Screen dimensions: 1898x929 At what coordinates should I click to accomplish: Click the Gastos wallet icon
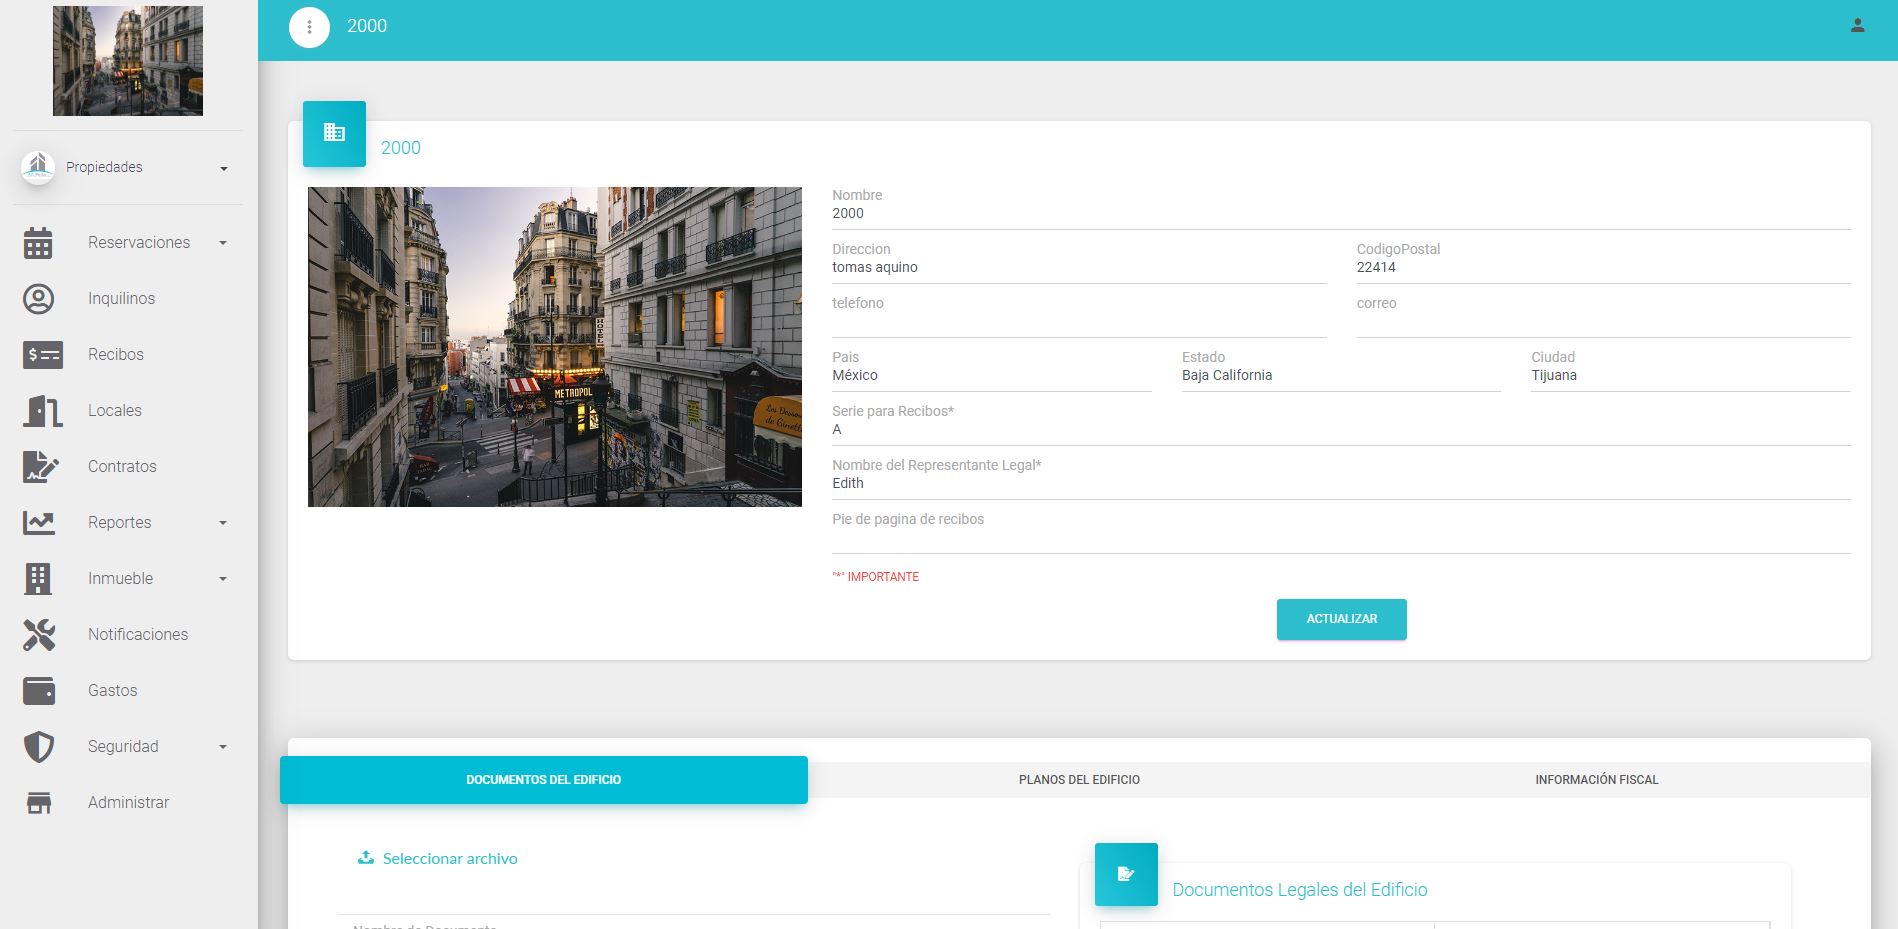click(39, 691)
